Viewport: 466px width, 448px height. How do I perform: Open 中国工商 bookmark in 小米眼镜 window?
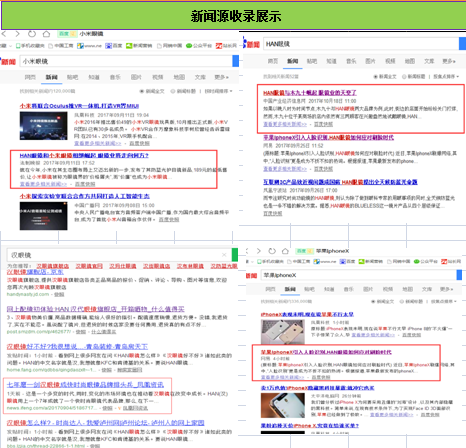point(61,46)
